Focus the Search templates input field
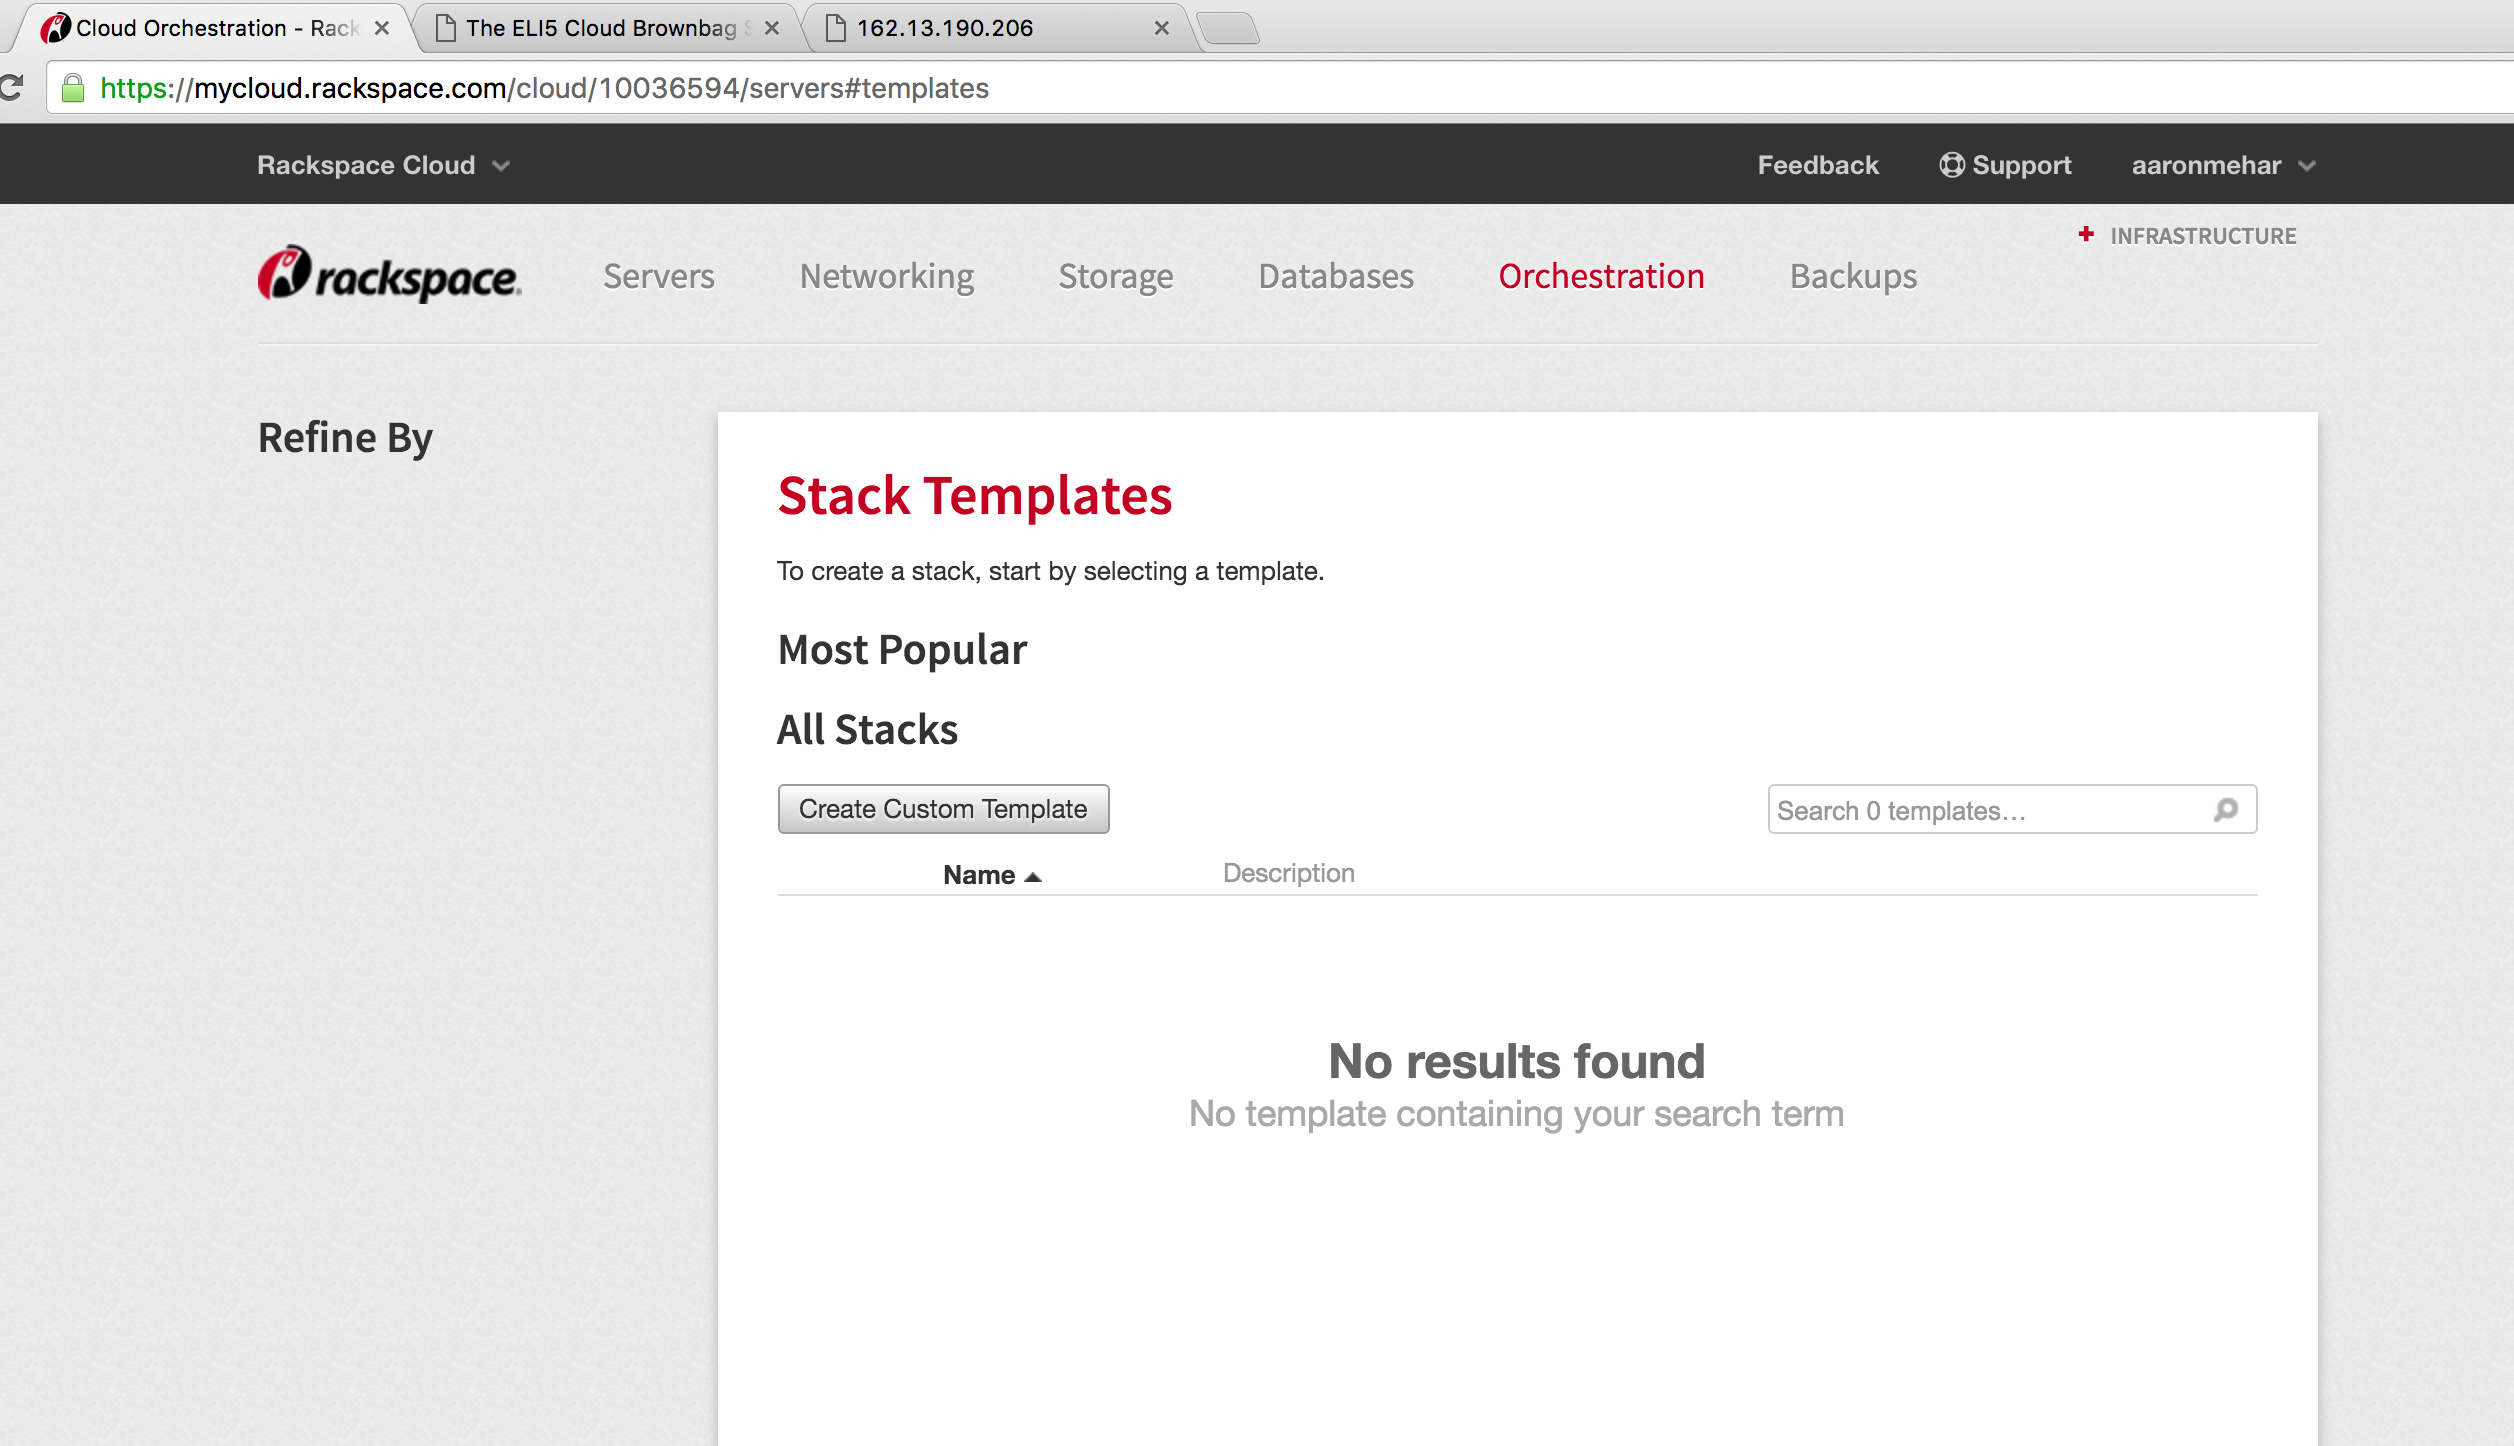 point(2012,809)
